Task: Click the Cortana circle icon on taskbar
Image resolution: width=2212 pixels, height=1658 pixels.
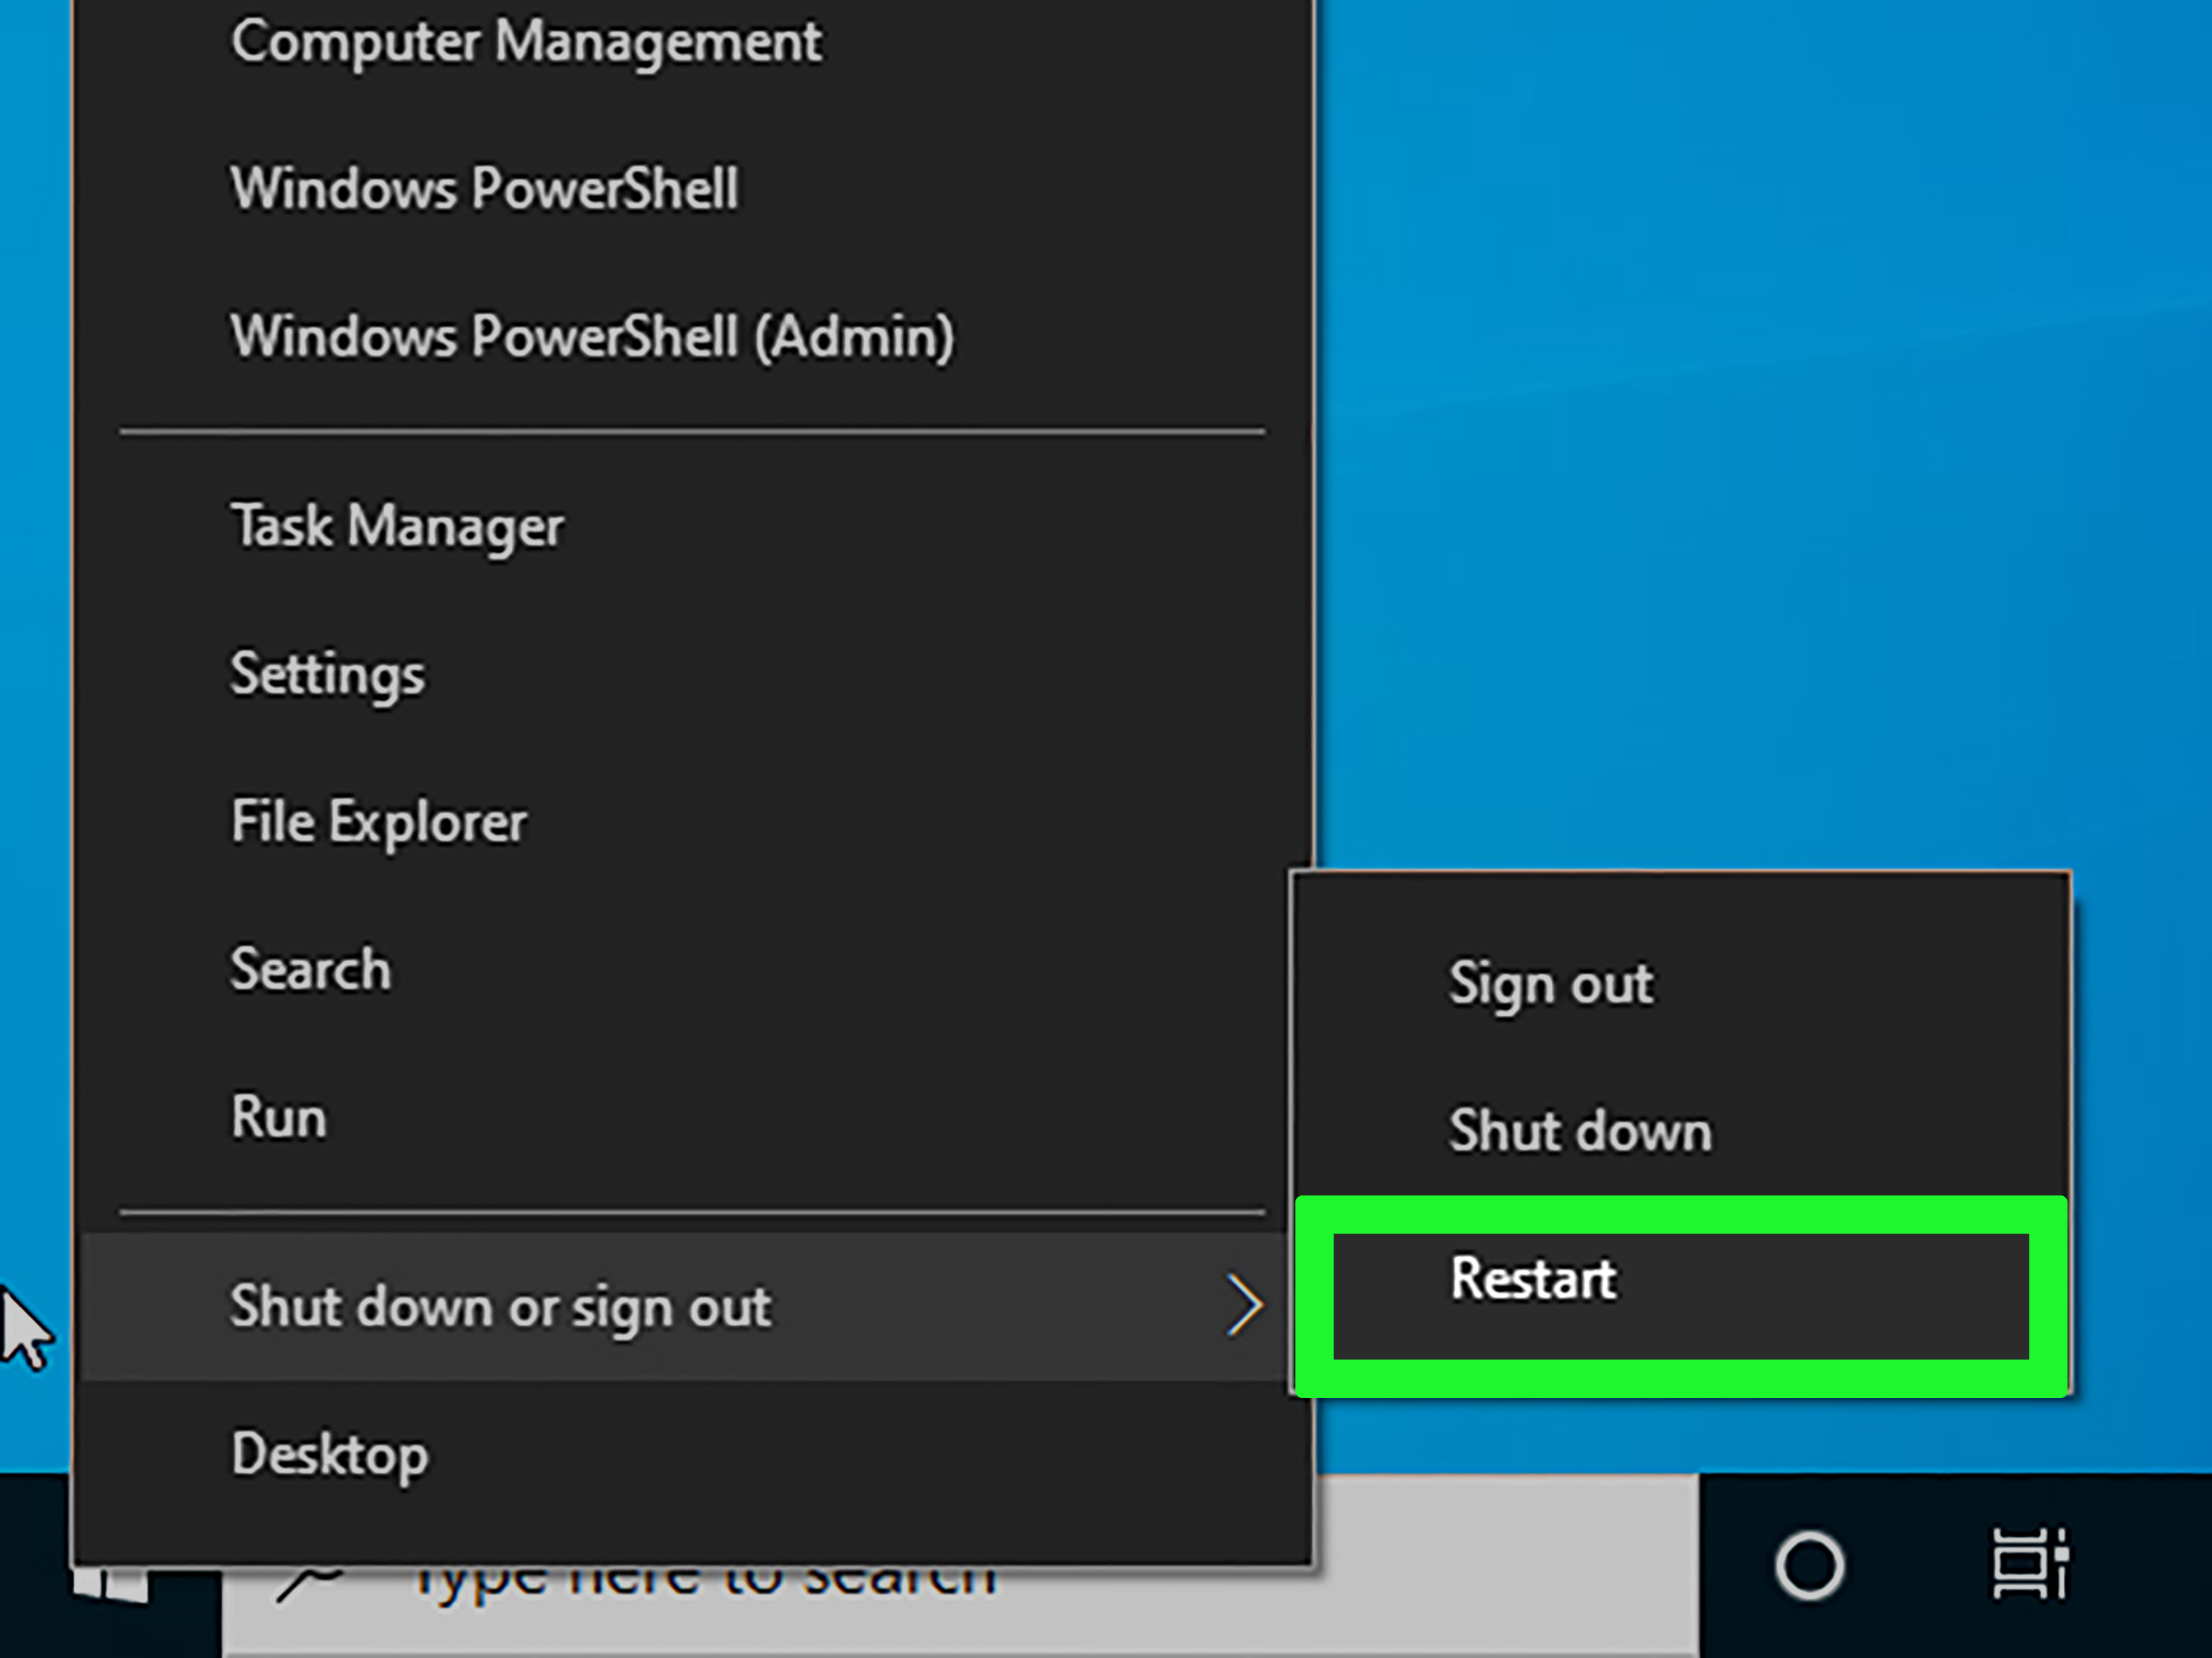Action: pos(1809,1565)
